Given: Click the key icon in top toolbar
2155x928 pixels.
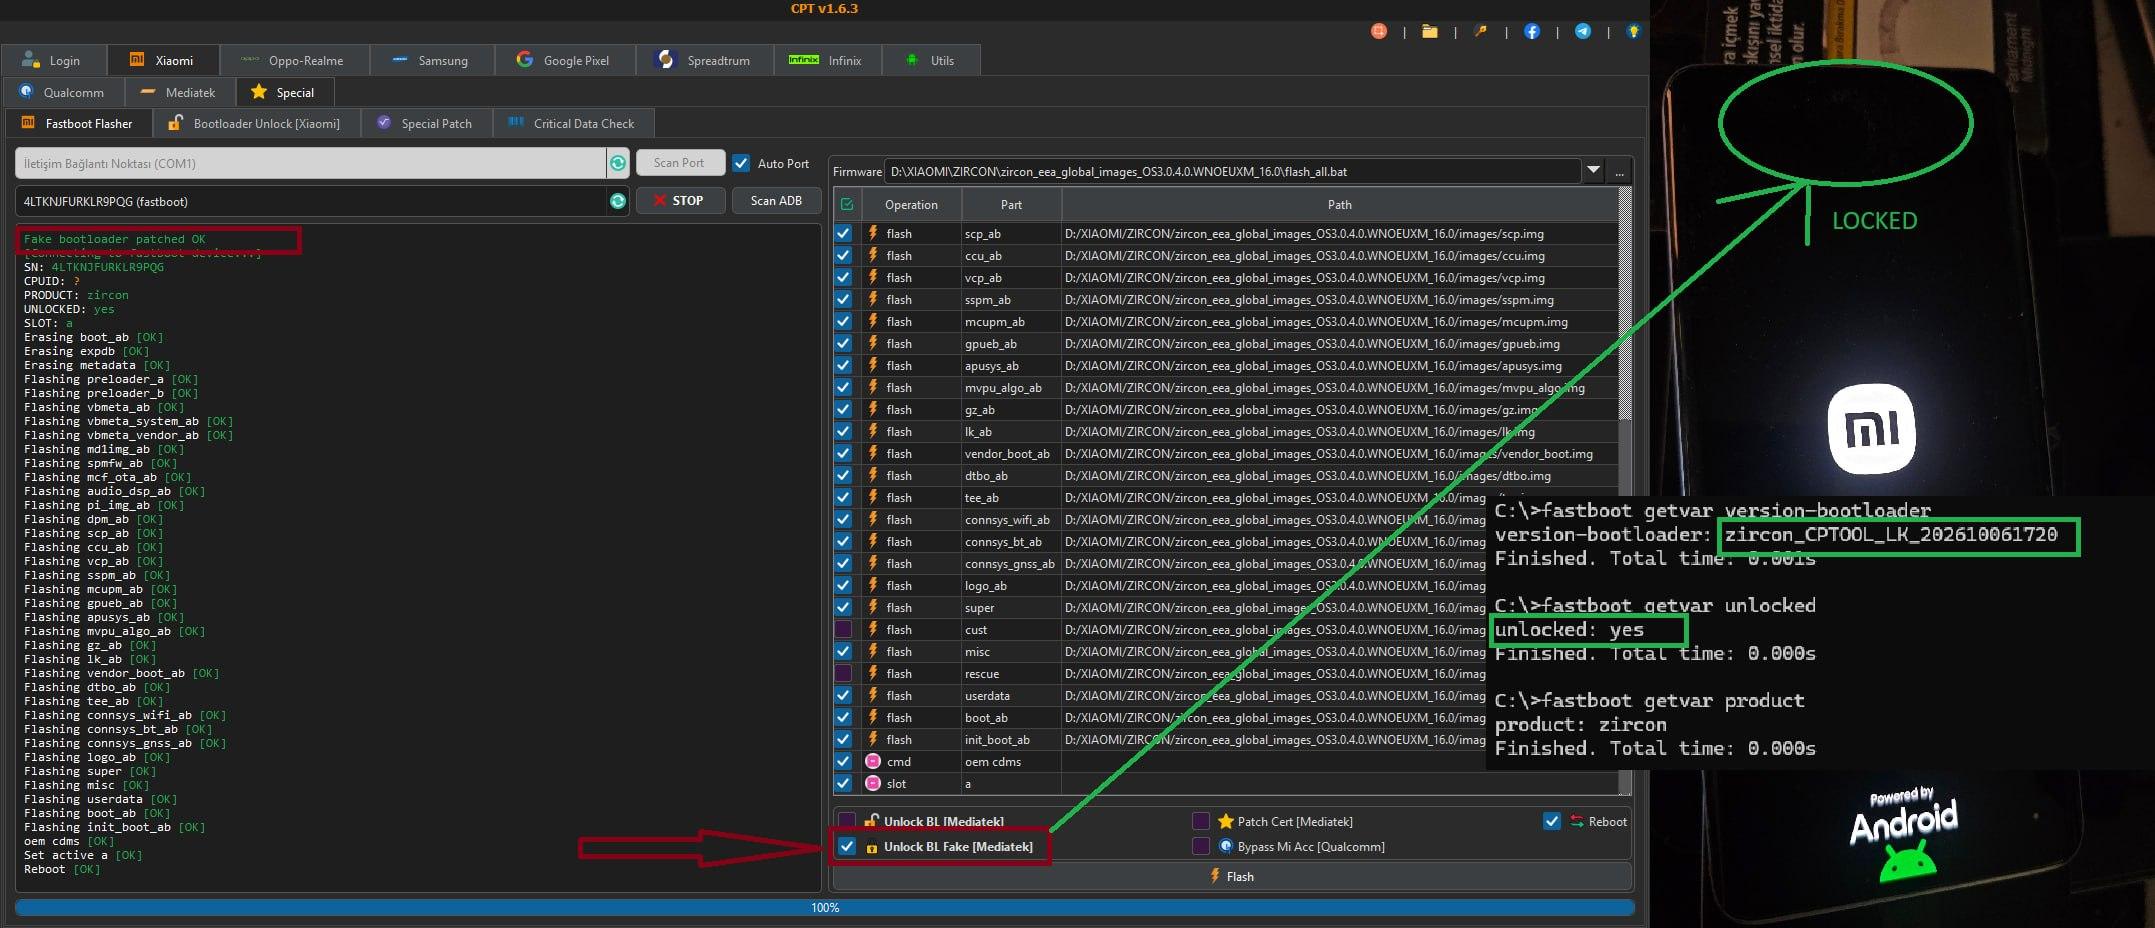Looking at the screenshot, I should point(1481,32).
